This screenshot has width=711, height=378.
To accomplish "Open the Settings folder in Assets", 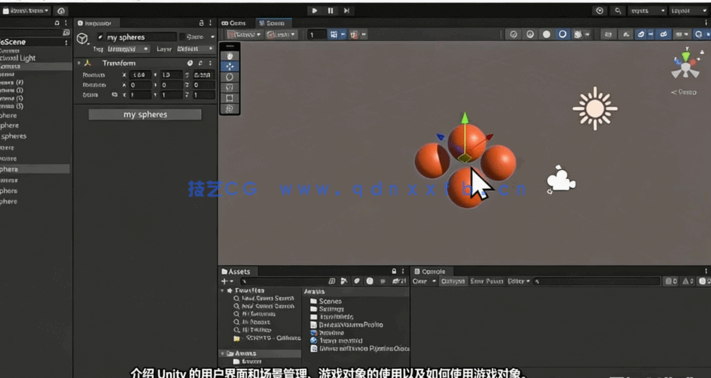I will pyautogui.click(x=327, y=309).
